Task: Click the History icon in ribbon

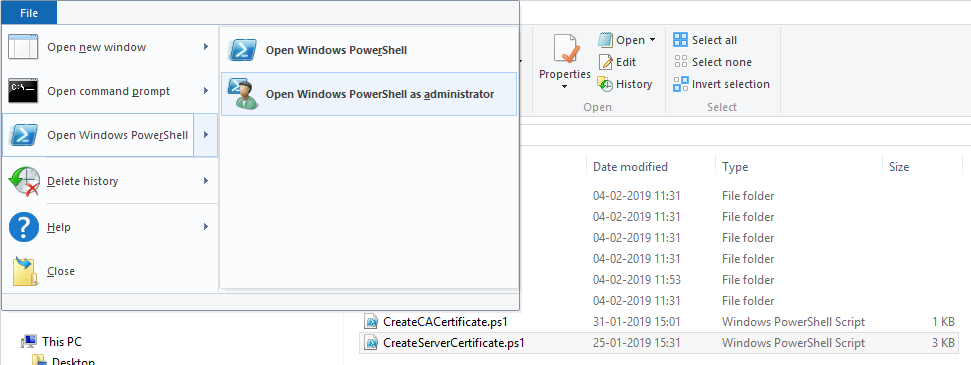Action: 606,84
